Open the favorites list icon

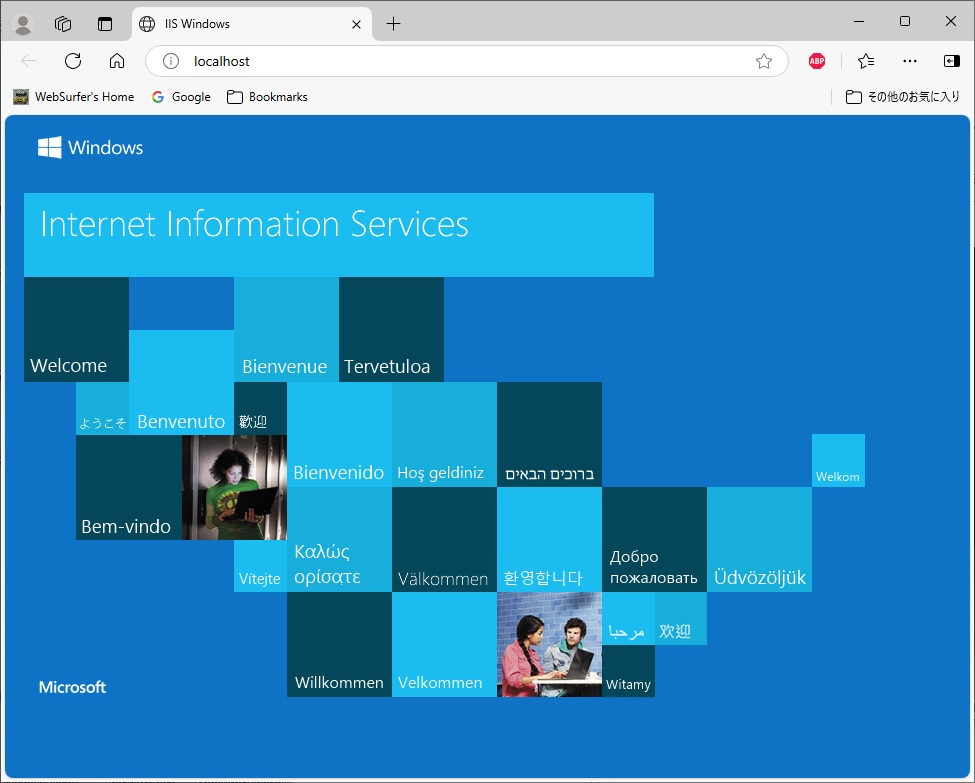tap(866, 61)
